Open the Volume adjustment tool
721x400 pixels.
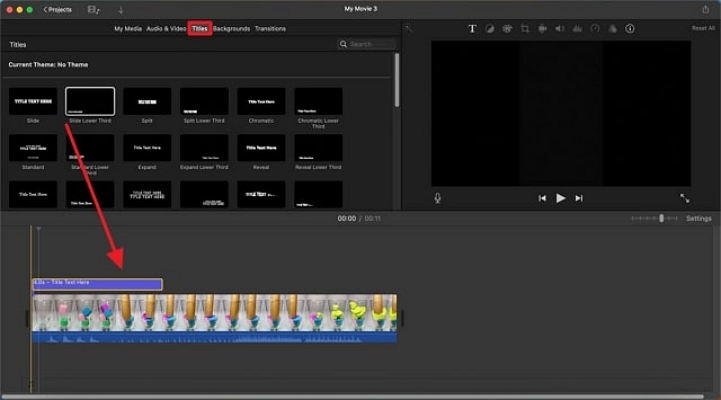tap(560, 29)
